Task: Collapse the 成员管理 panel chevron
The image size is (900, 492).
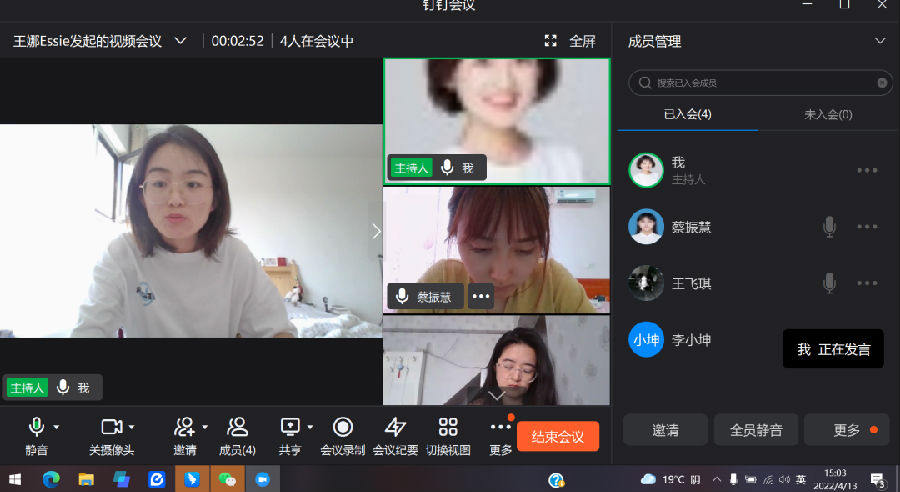Action: tap(880, 41)
